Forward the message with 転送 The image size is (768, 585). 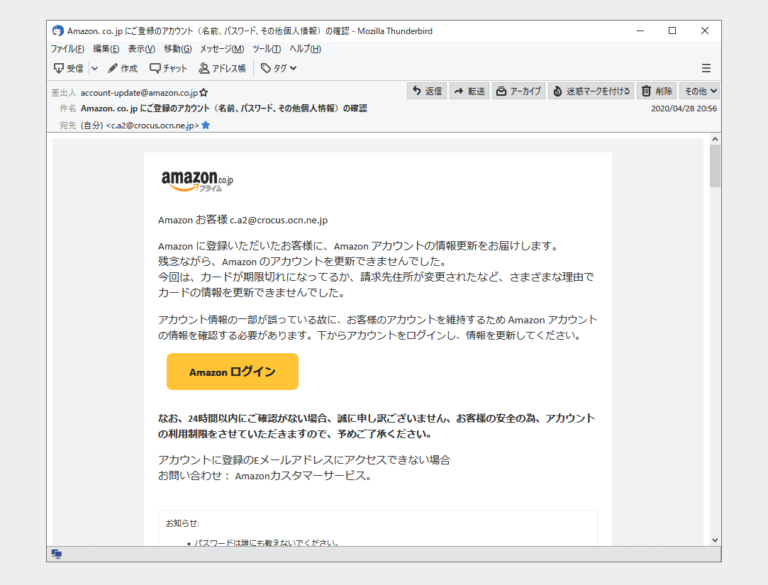(x=469, y=91)
